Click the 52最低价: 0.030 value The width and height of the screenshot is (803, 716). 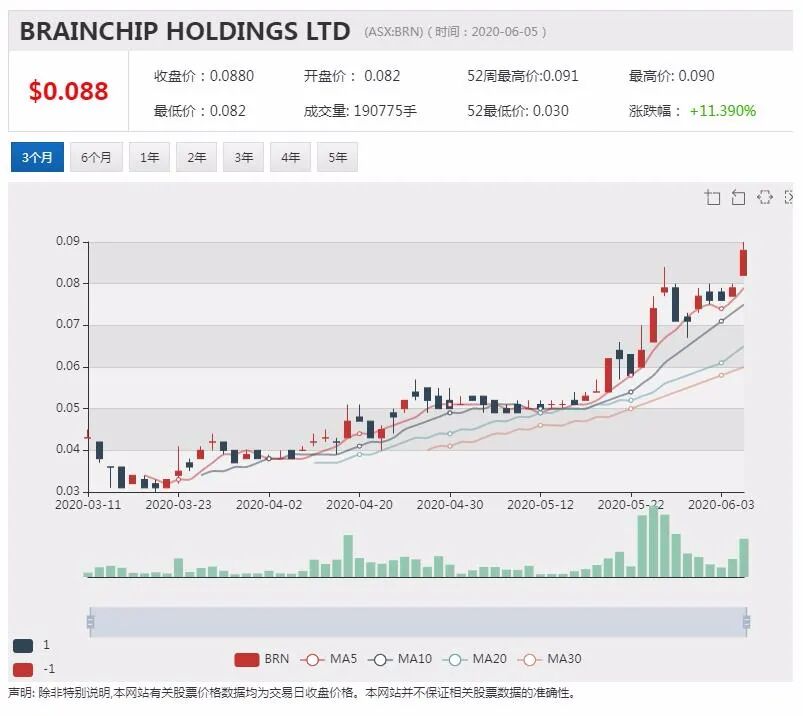[518, 111]
